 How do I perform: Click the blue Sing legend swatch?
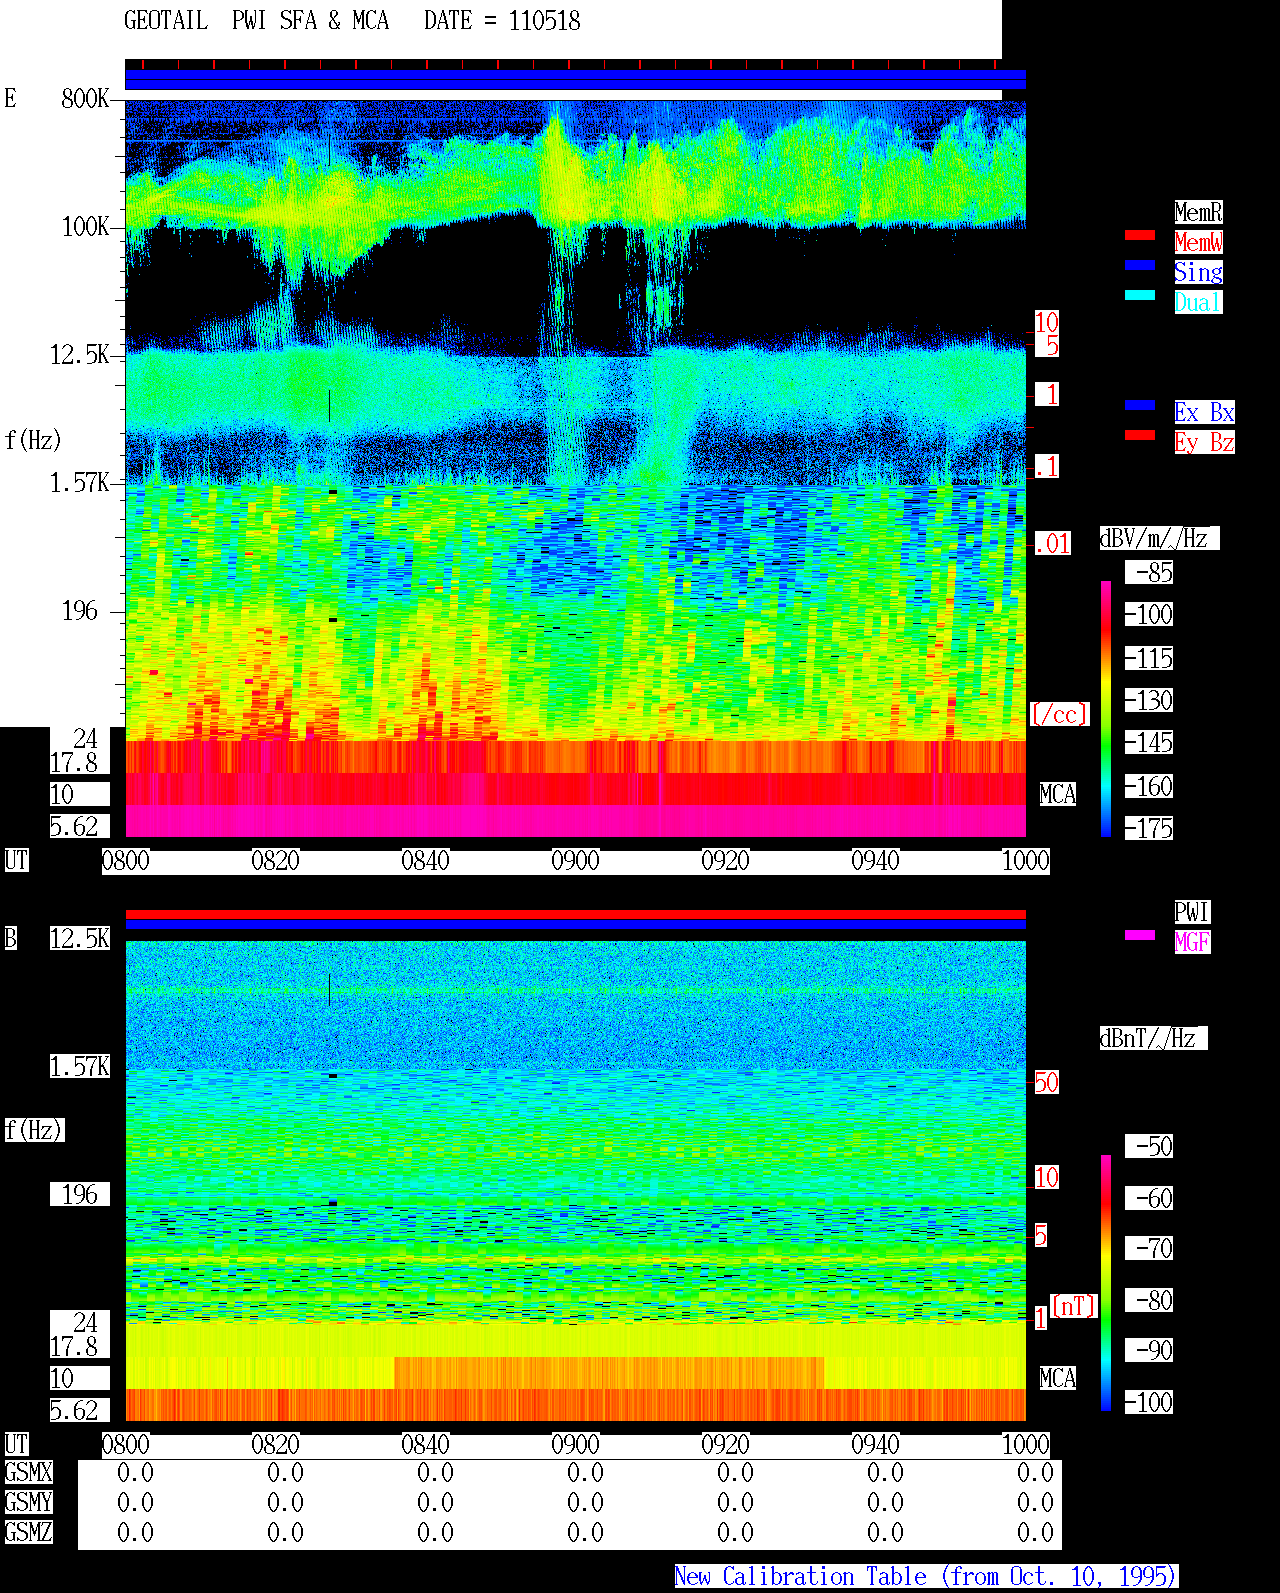[x=1140, y=265]
